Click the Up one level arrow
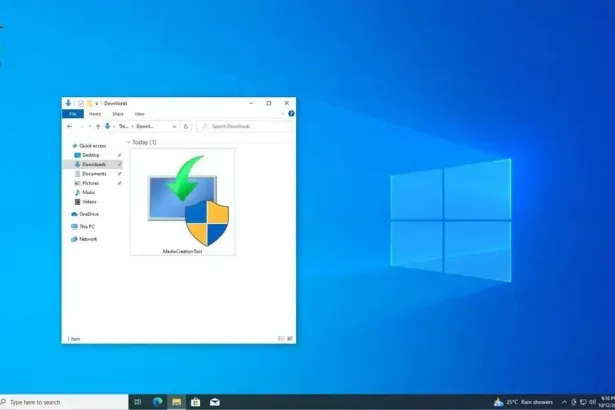 tap(97, 127)
